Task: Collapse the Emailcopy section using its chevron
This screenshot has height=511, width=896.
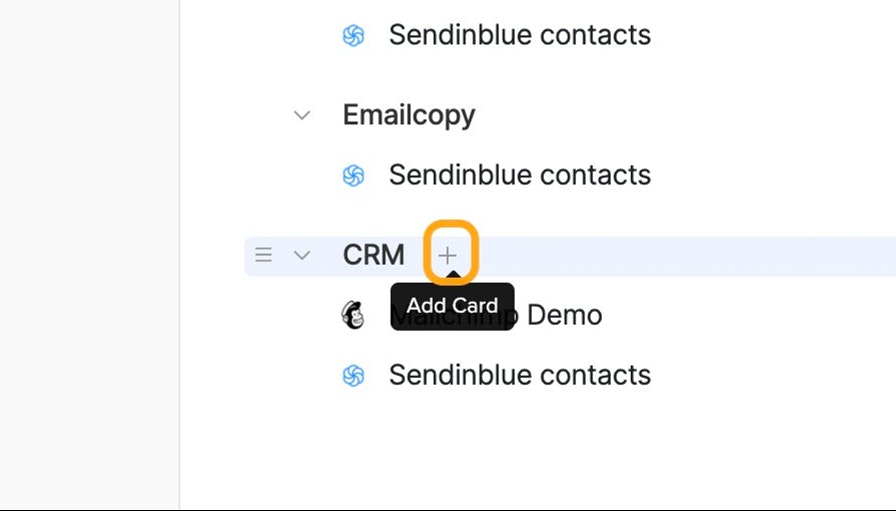Action: tap(302, 115)
